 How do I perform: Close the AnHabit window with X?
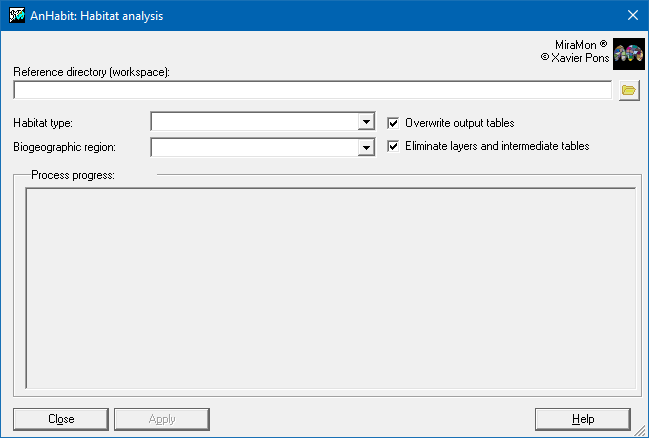pyautogui.click(x=632, y=15)
